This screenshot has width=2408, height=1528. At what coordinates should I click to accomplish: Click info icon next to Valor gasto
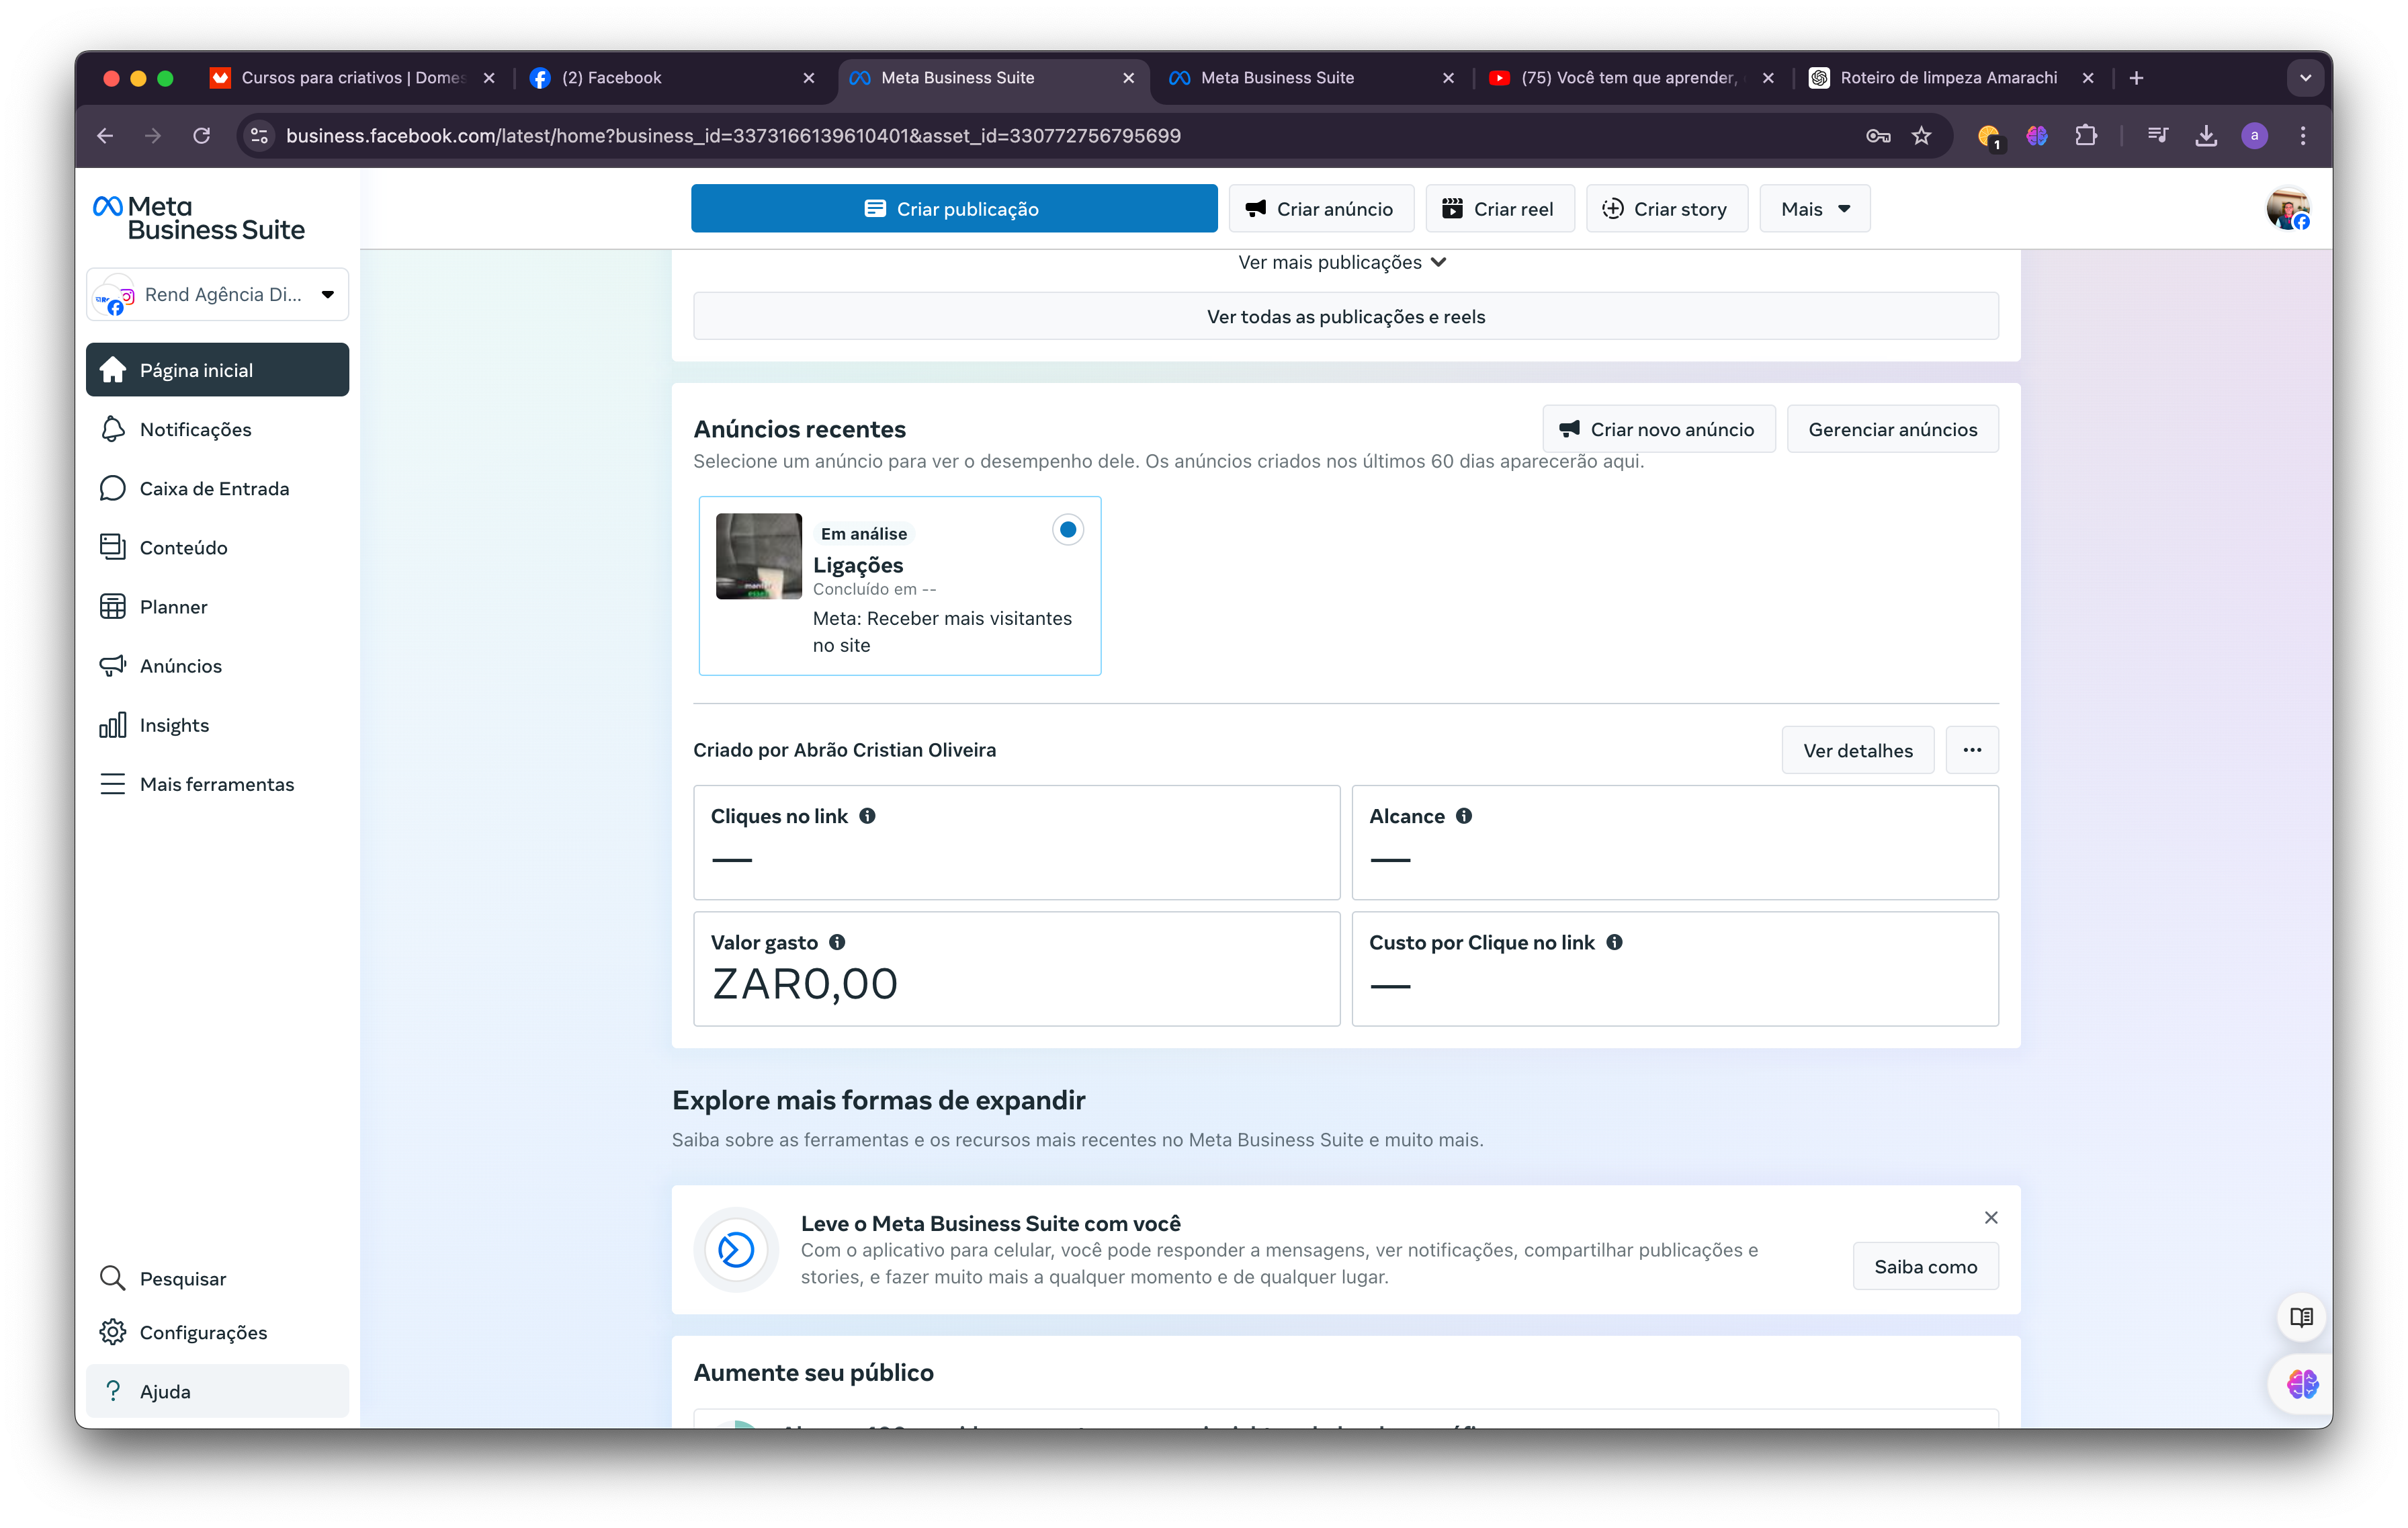[838, 942]
